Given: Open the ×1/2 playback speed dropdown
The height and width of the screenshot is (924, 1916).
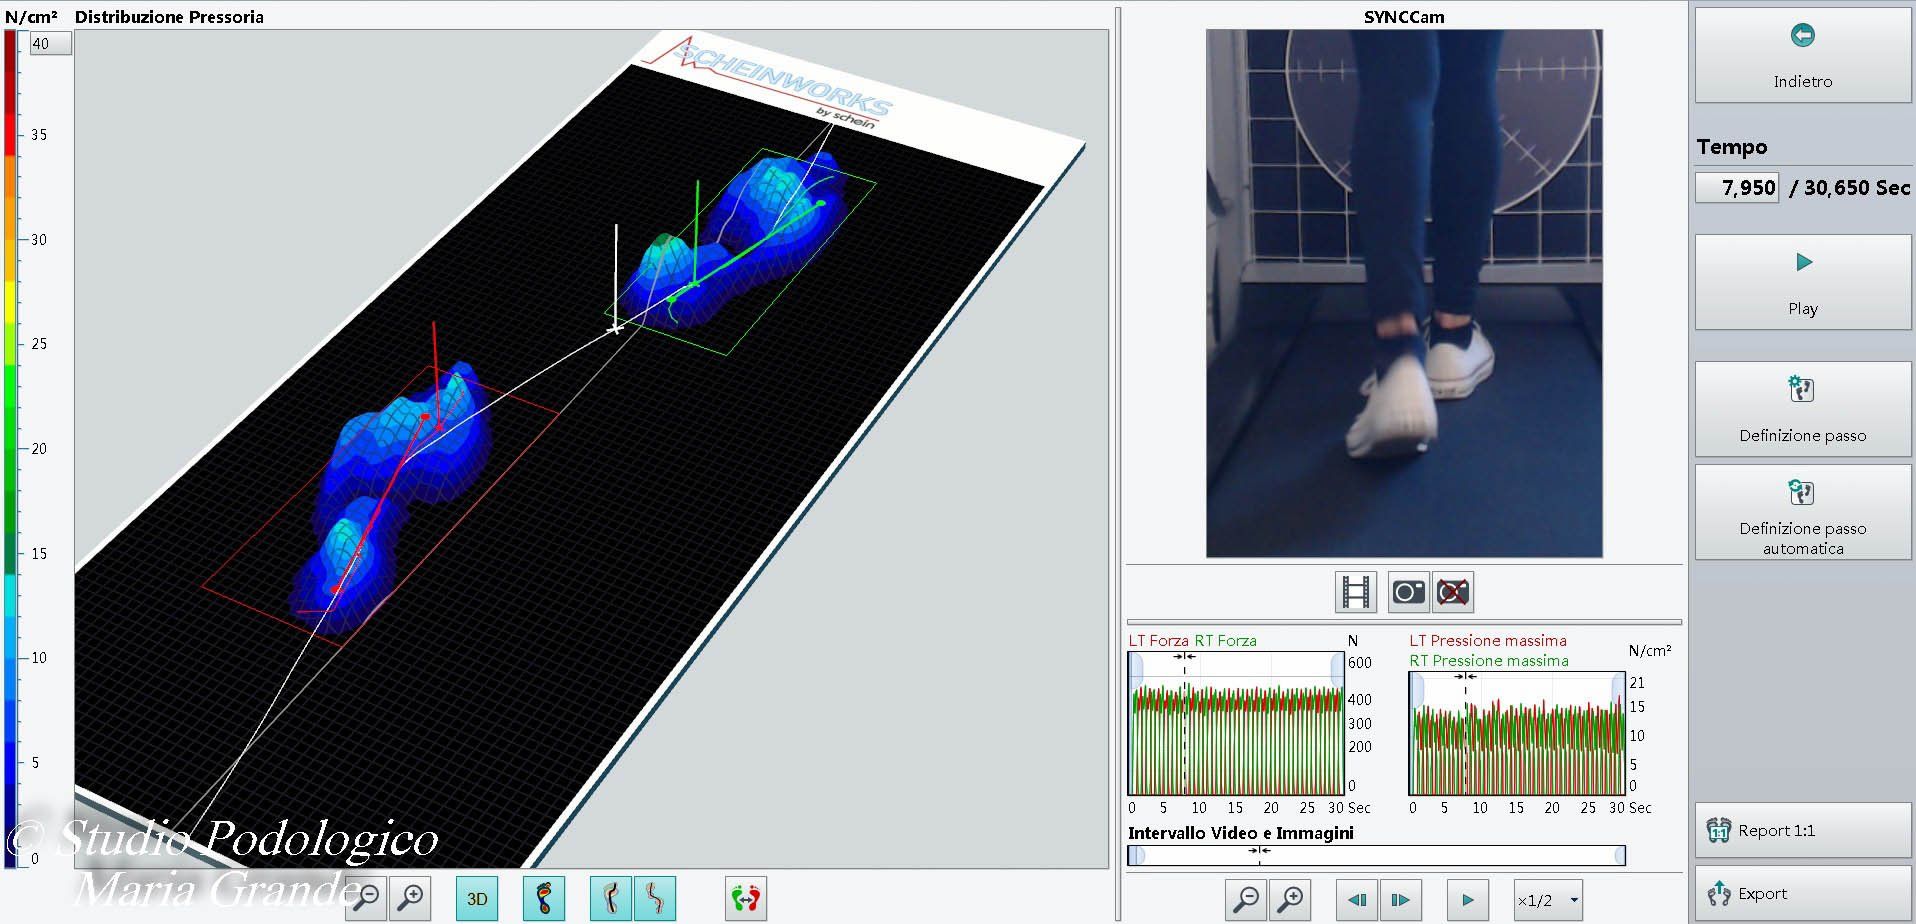Looking at the screenshot, I should coord(1548,900).
